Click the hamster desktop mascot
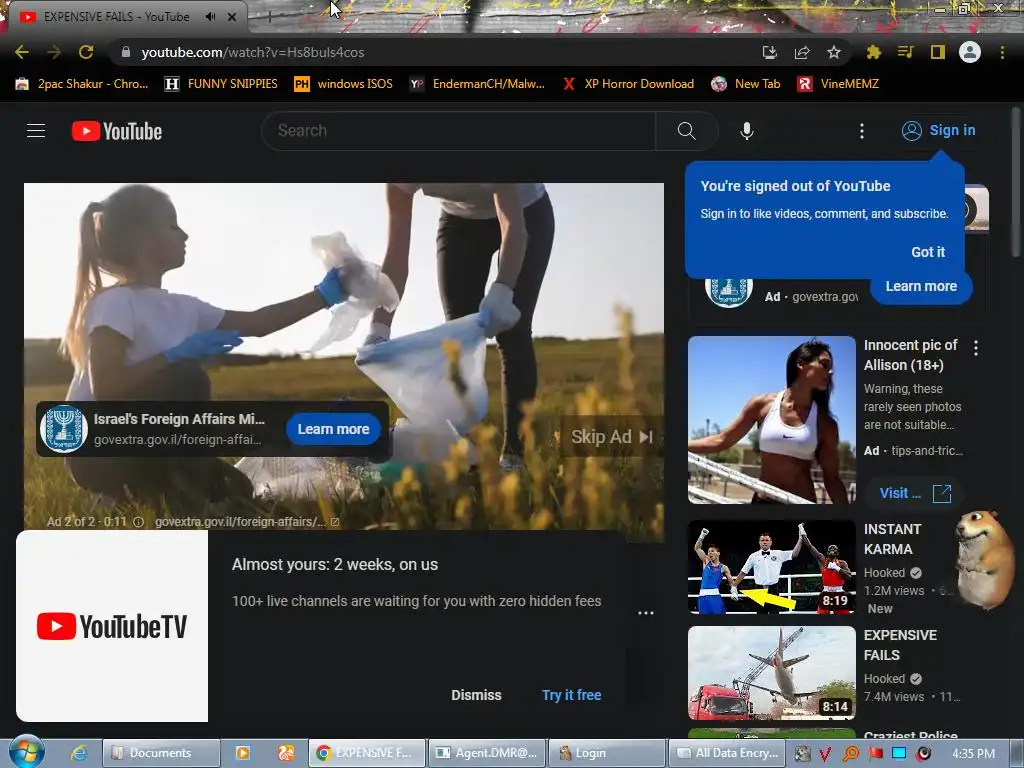1024x768 pixels. click(x=985, y=559)
